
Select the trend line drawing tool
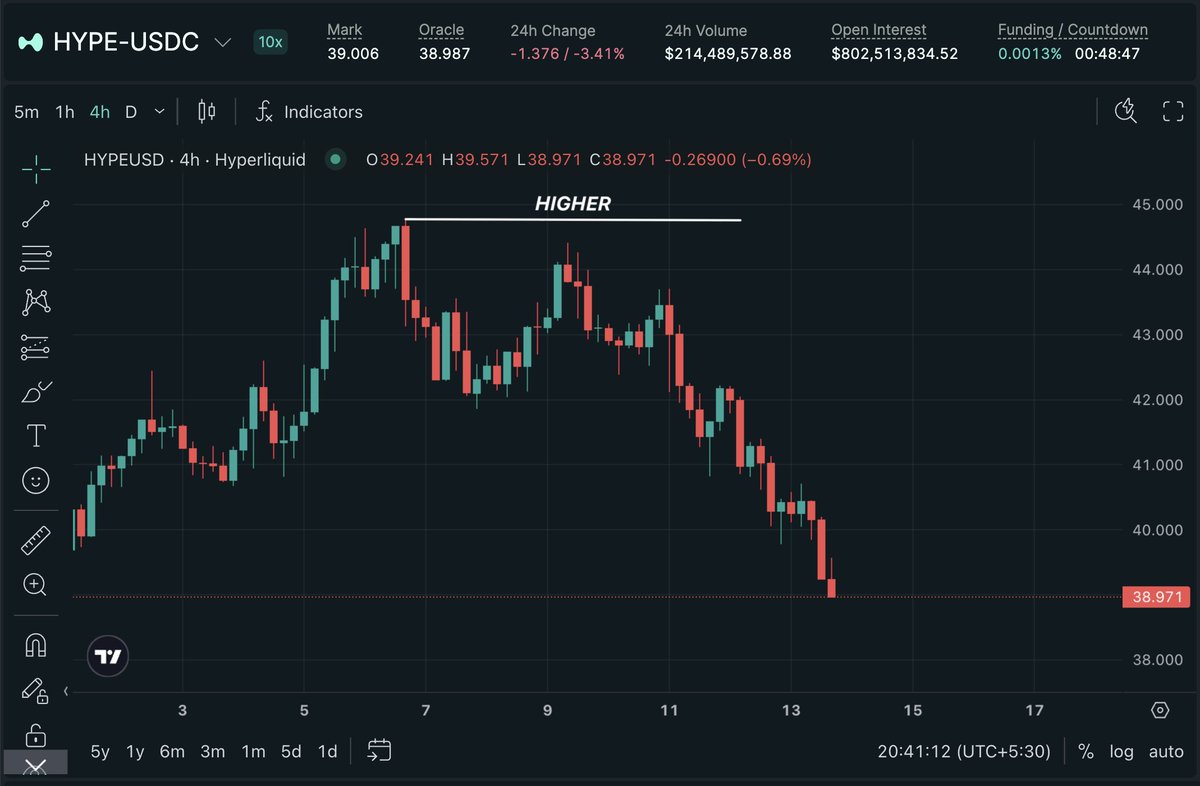click(36, 213)
